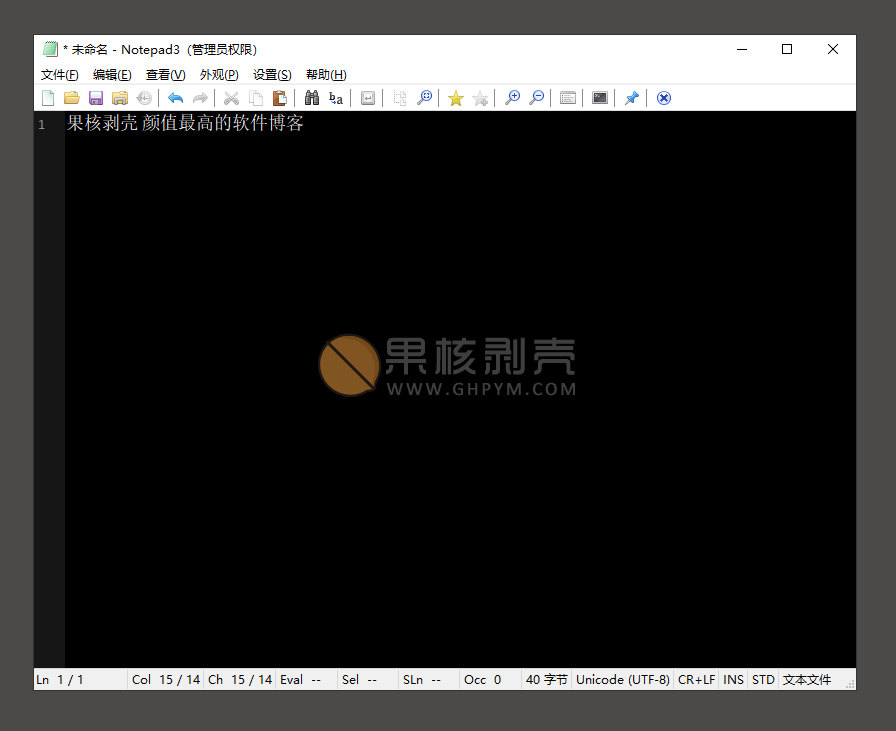The image size is (896, 731).
Task: Click the 40 字节 status field
Action: click(x=546, y=680)
